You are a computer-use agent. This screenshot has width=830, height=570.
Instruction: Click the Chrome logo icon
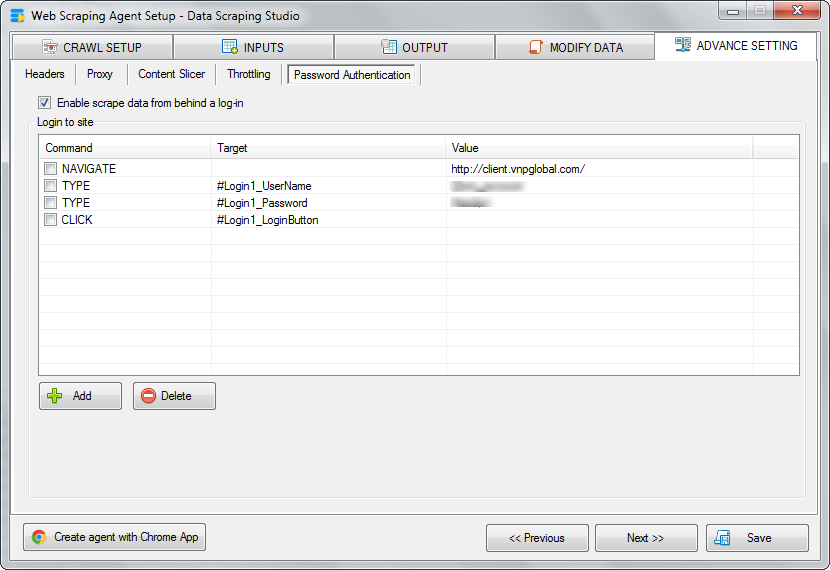tap(39, 537)
